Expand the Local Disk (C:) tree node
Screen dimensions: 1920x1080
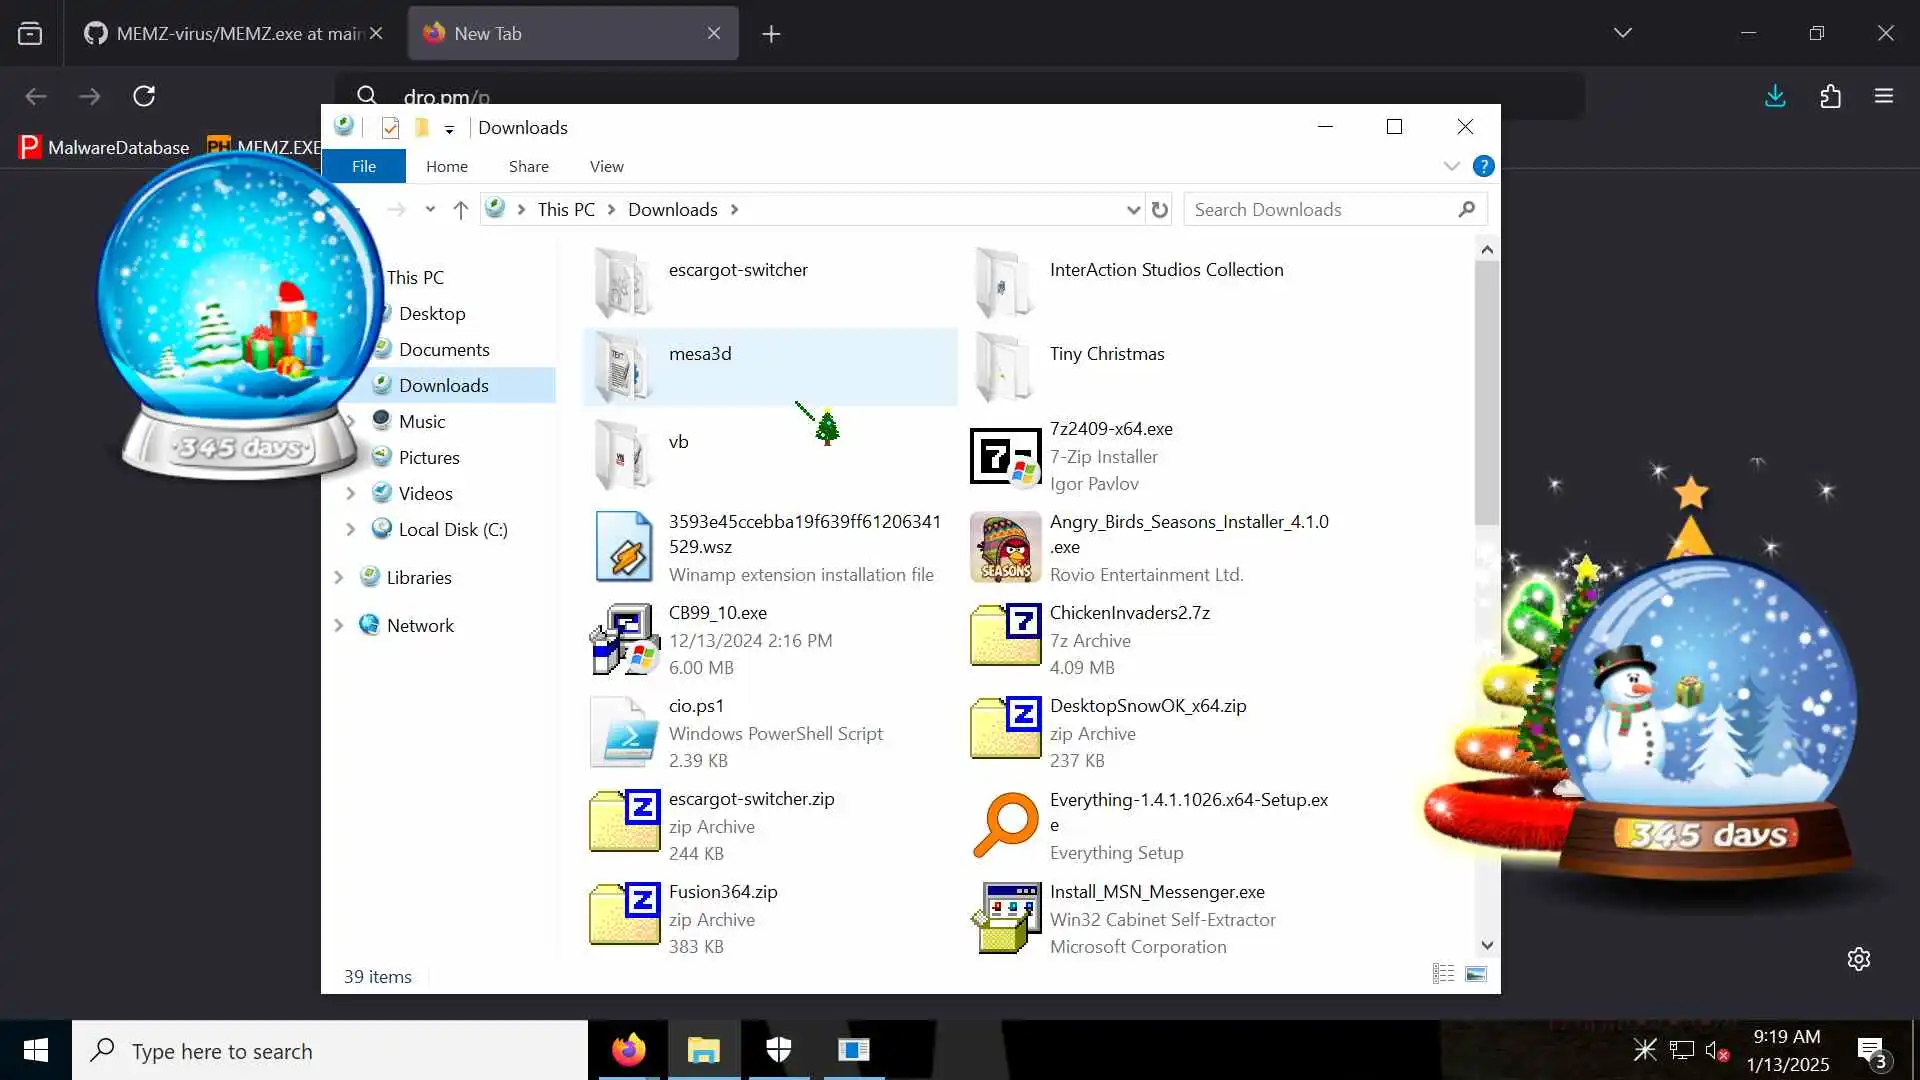350,529
